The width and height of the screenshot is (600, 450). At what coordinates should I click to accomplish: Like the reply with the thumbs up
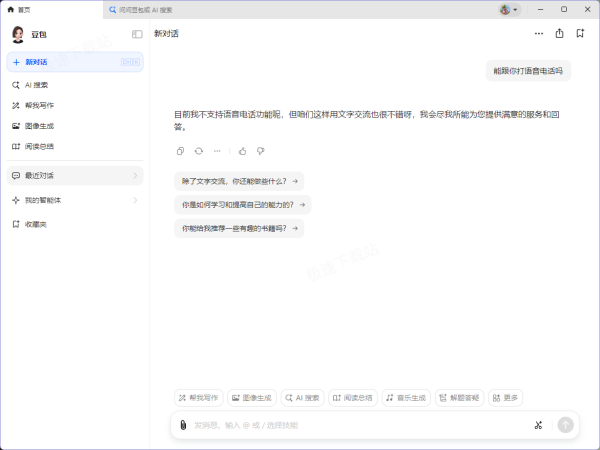tap(243, 151)
